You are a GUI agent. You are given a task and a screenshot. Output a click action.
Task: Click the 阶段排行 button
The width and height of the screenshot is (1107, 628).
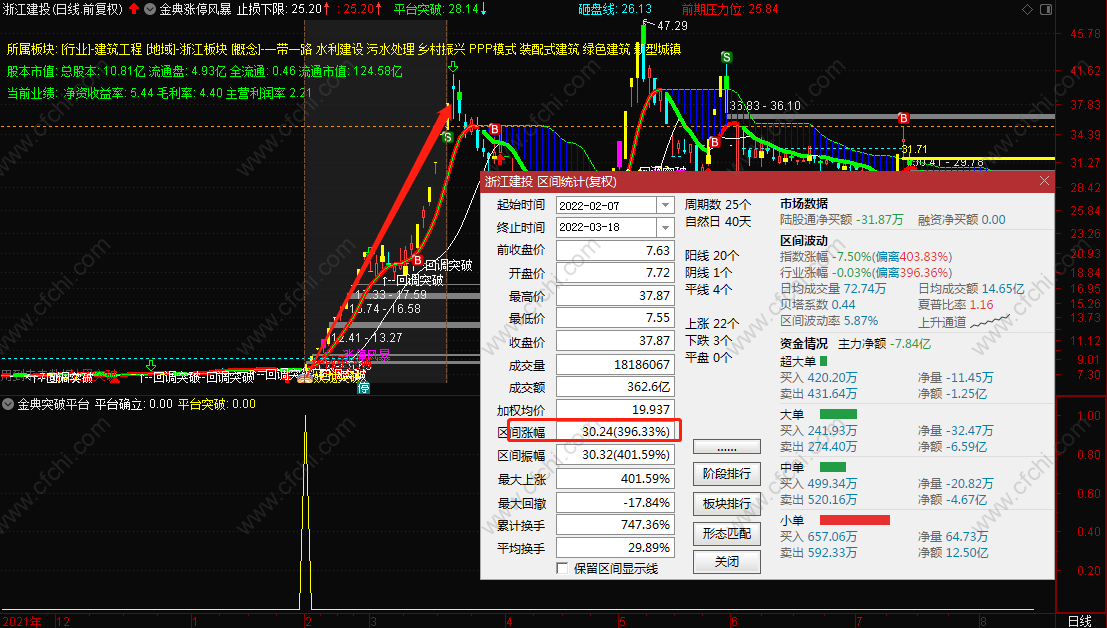(726, 473)
